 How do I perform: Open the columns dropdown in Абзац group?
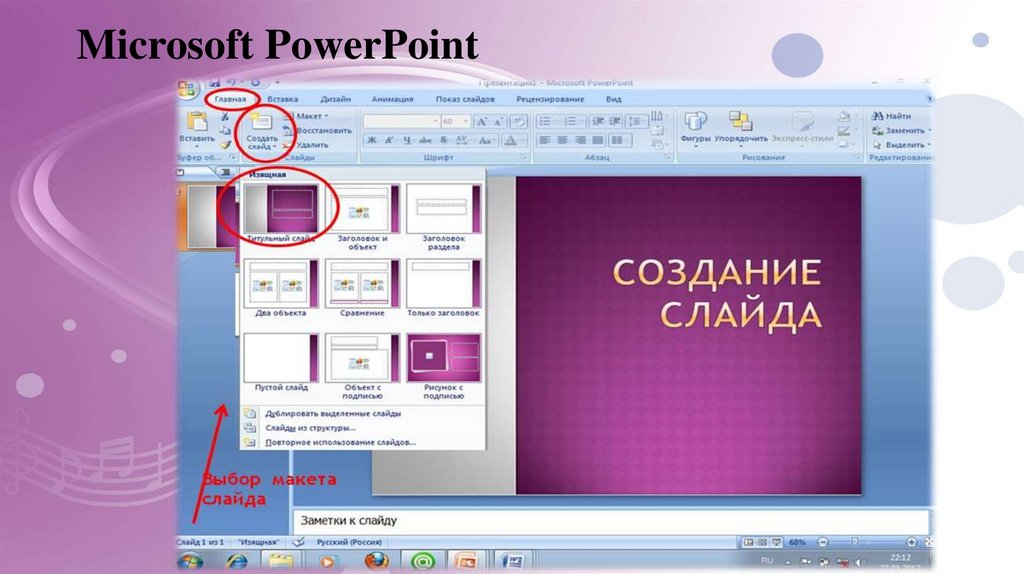(x=618, y=140)
